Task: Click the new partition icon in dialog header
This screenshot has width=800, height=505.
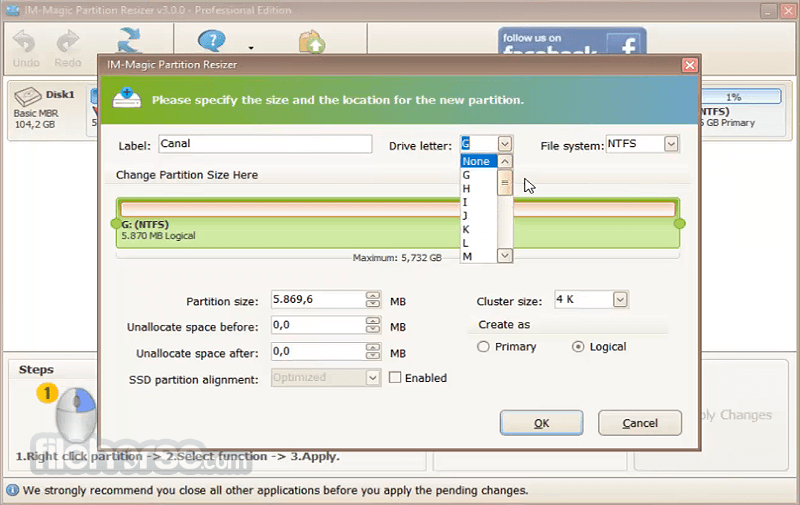Action: coord(127,97)
